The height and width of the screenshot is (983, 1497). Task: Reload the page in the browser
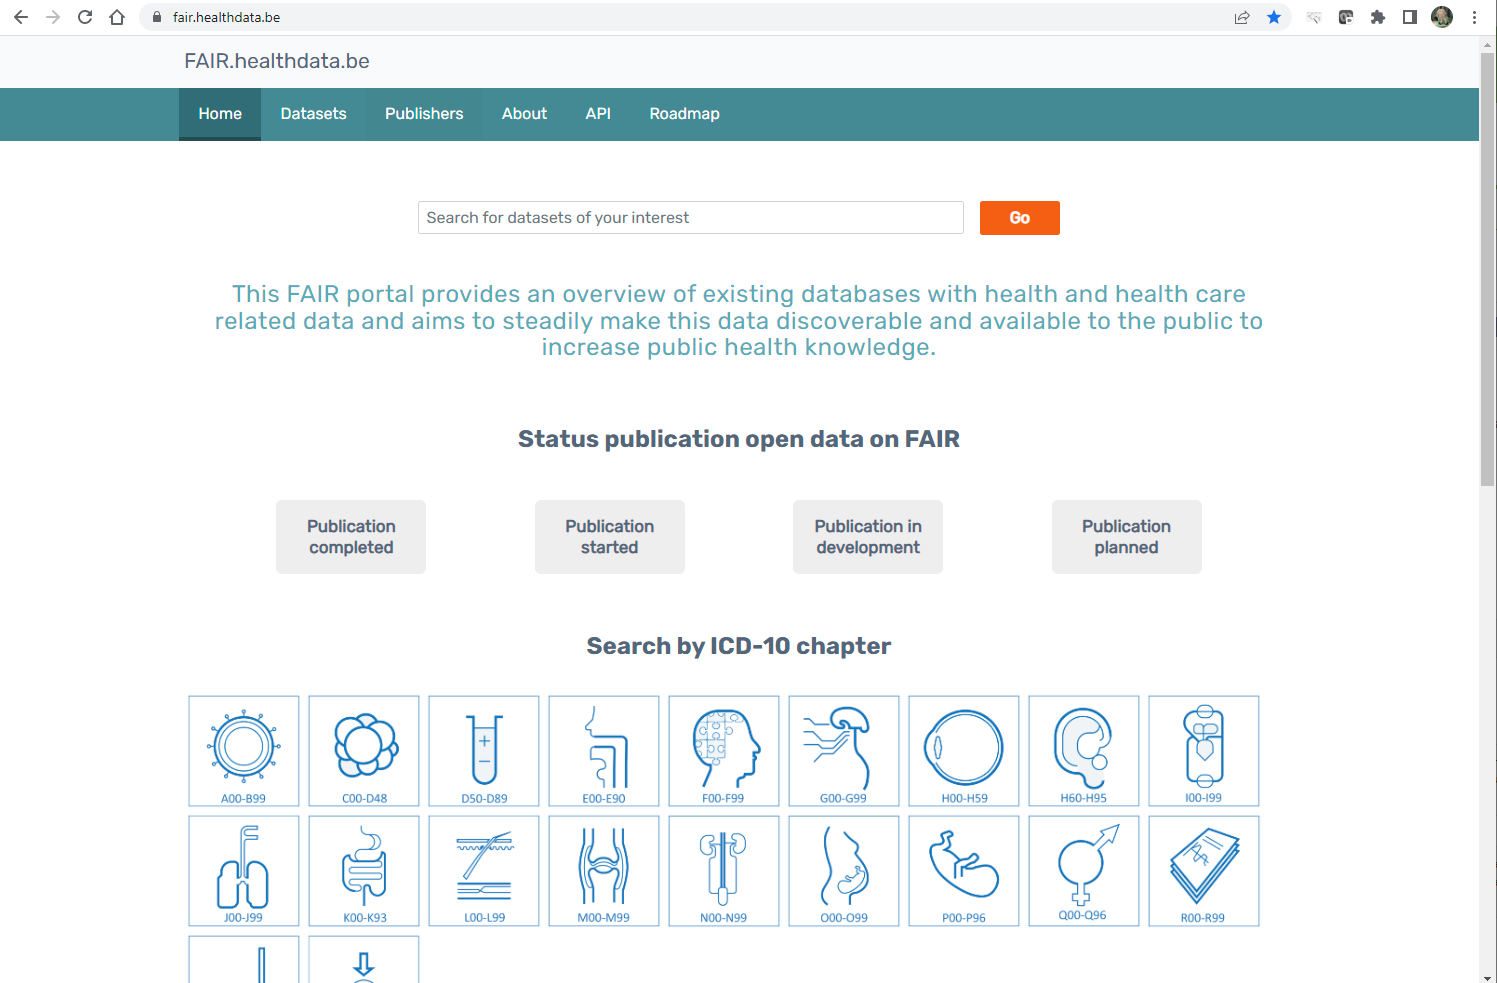coord(85,17)
